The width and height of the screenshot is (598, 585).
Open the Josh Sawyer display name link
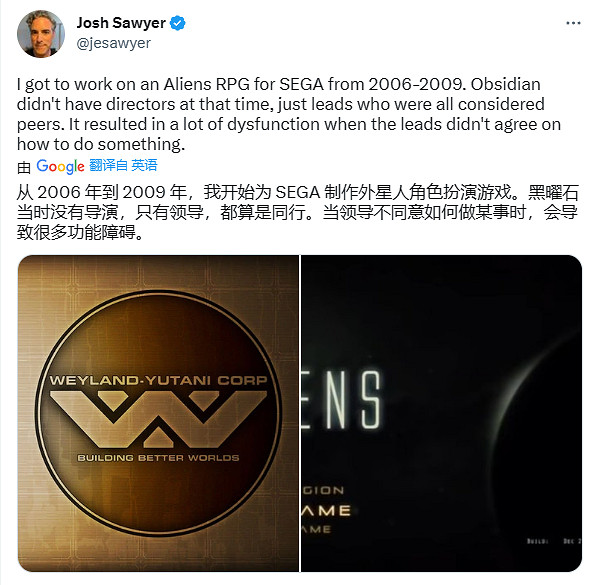121,23
